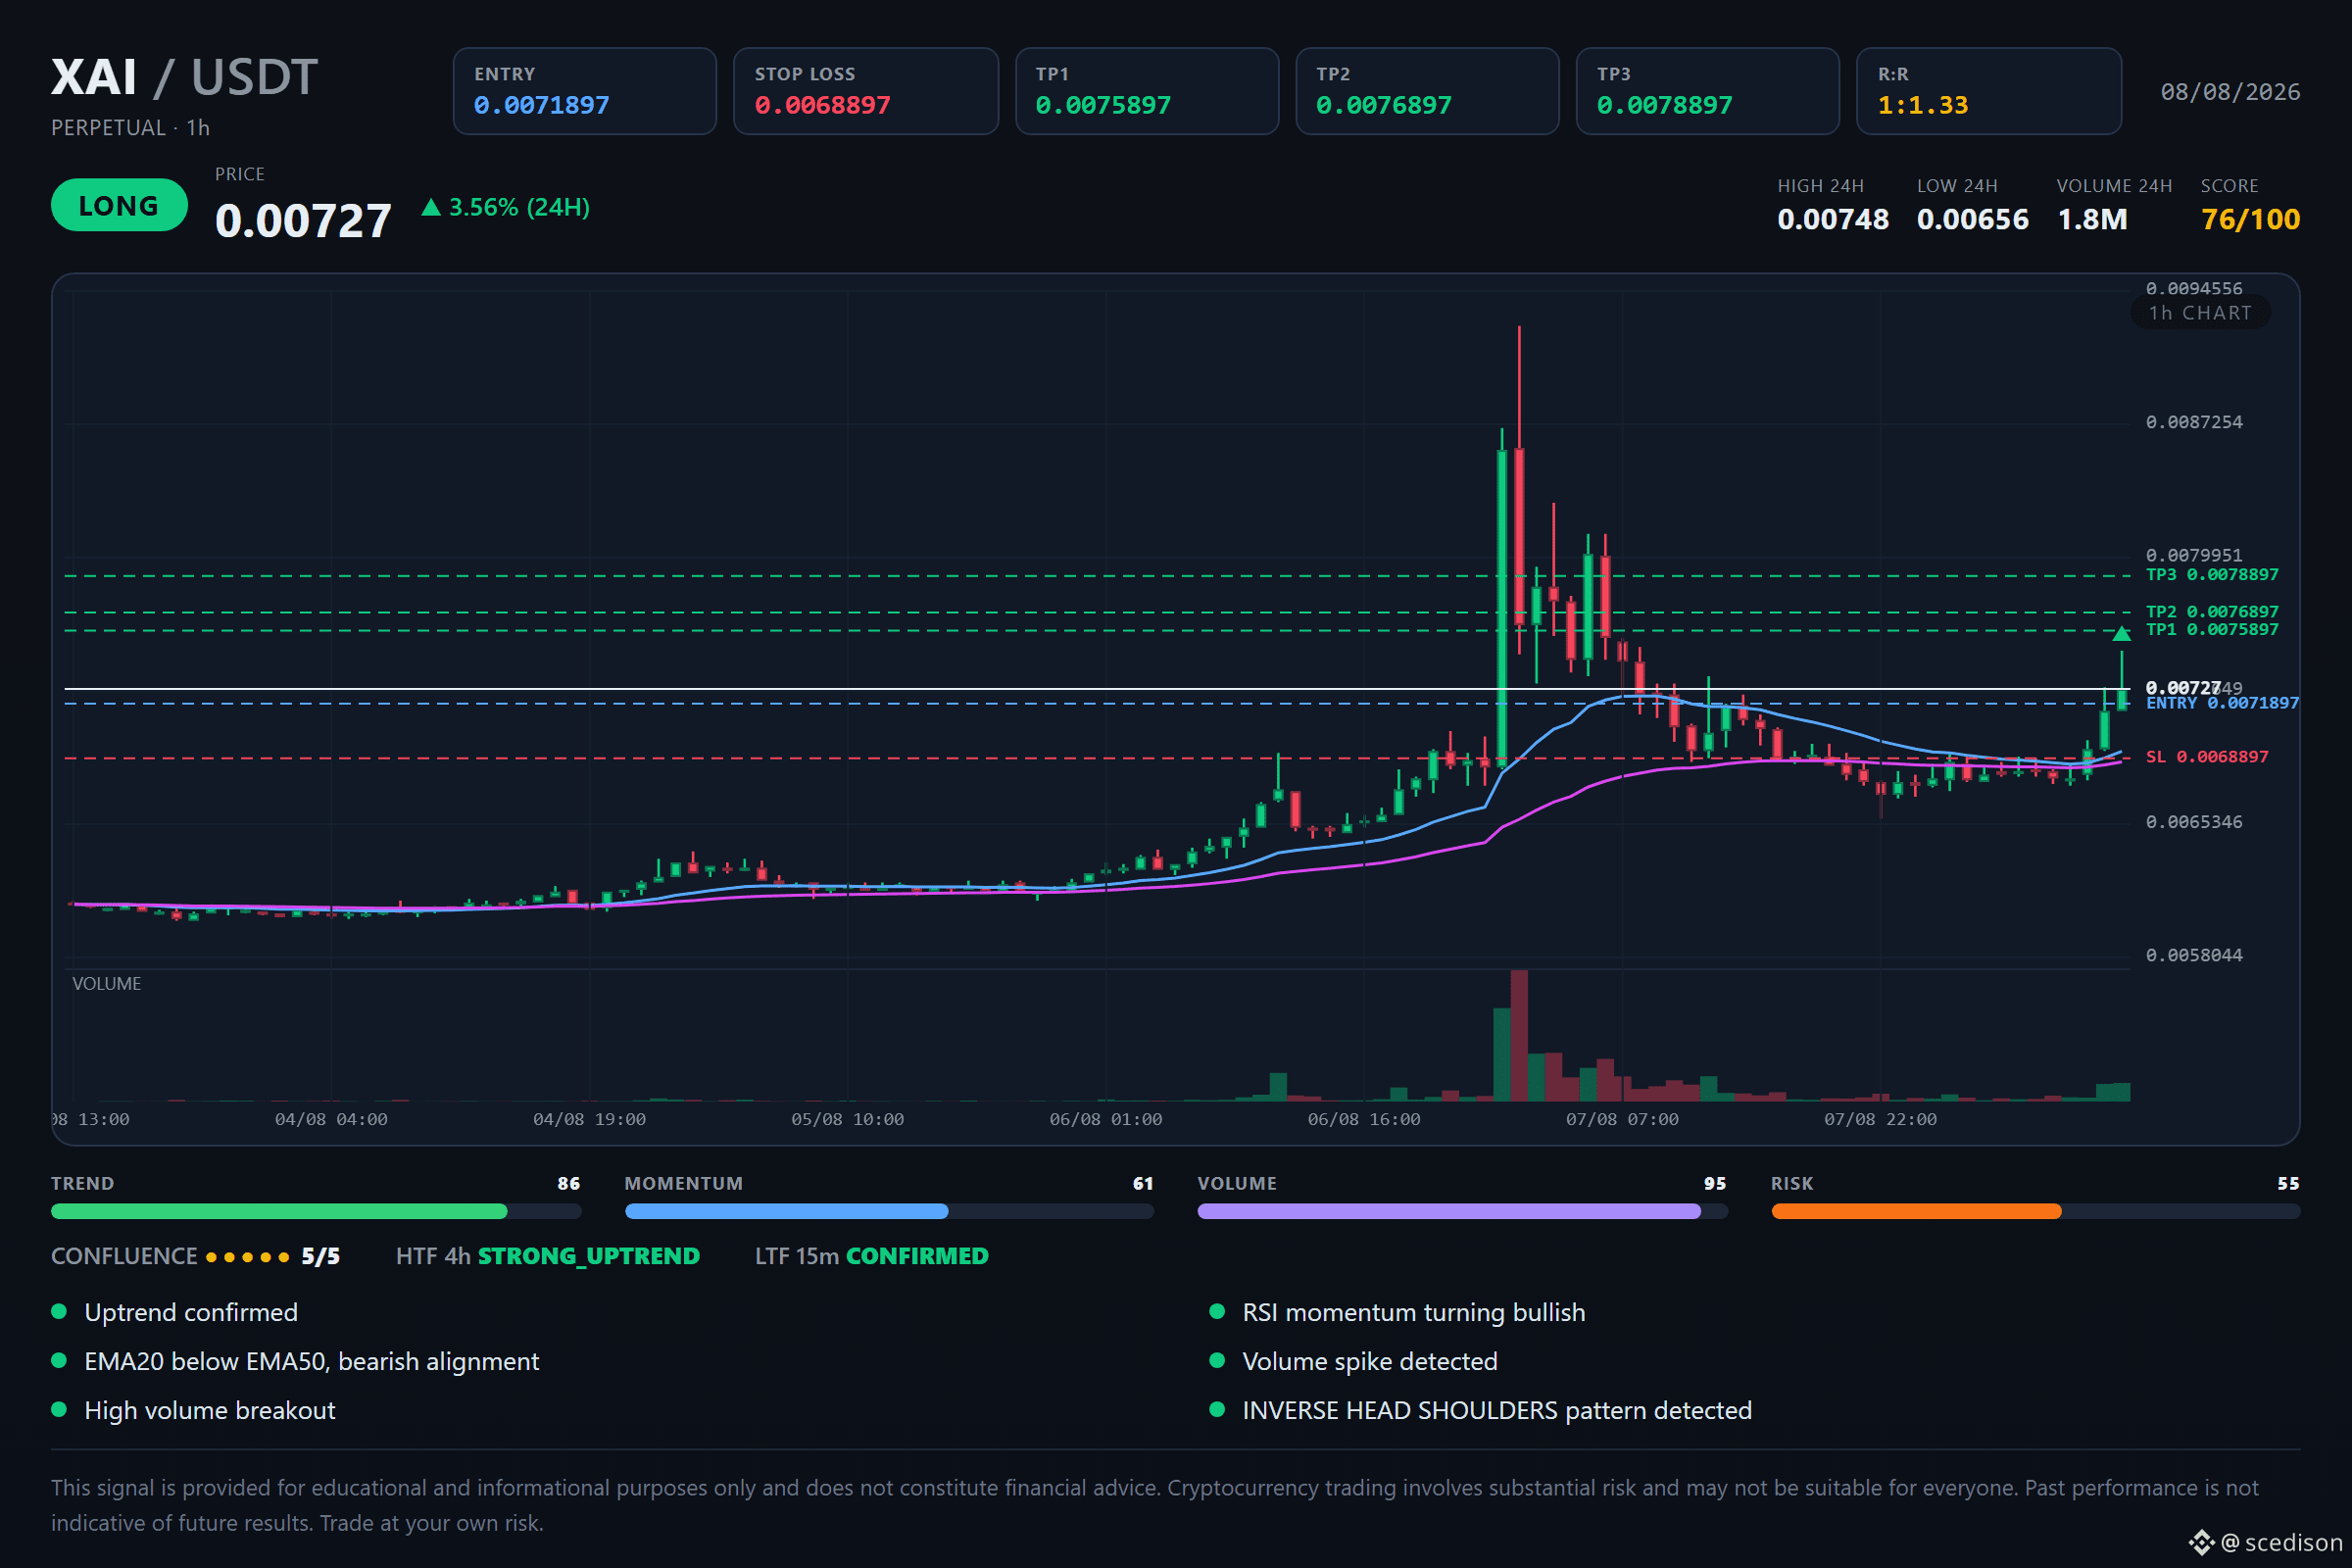Screen dimensions: 2352x1568
Task: Select the TP2 0.0076897 card
Action: [1427, 91]
